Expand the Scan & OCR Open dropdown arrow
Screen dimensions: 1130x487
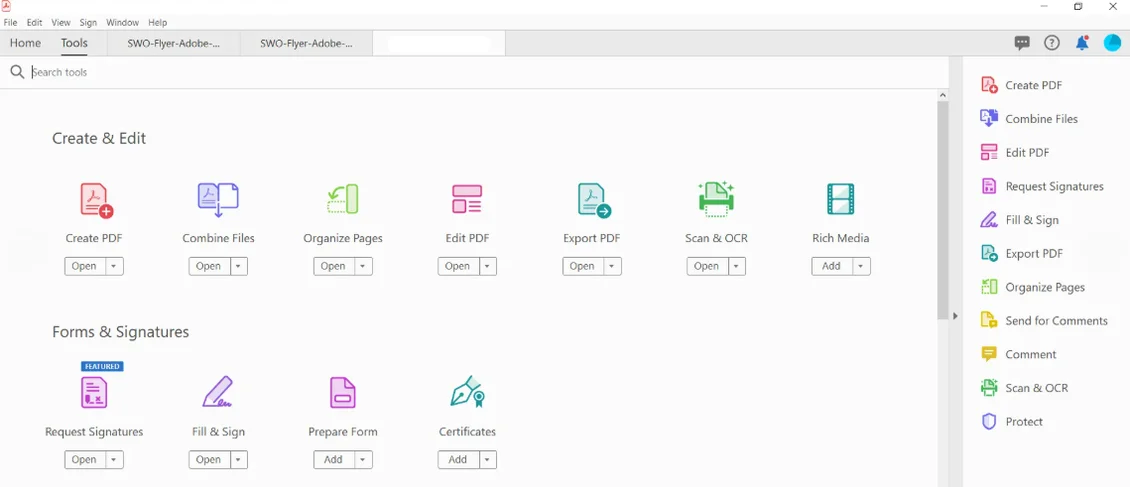pos(737,266)
